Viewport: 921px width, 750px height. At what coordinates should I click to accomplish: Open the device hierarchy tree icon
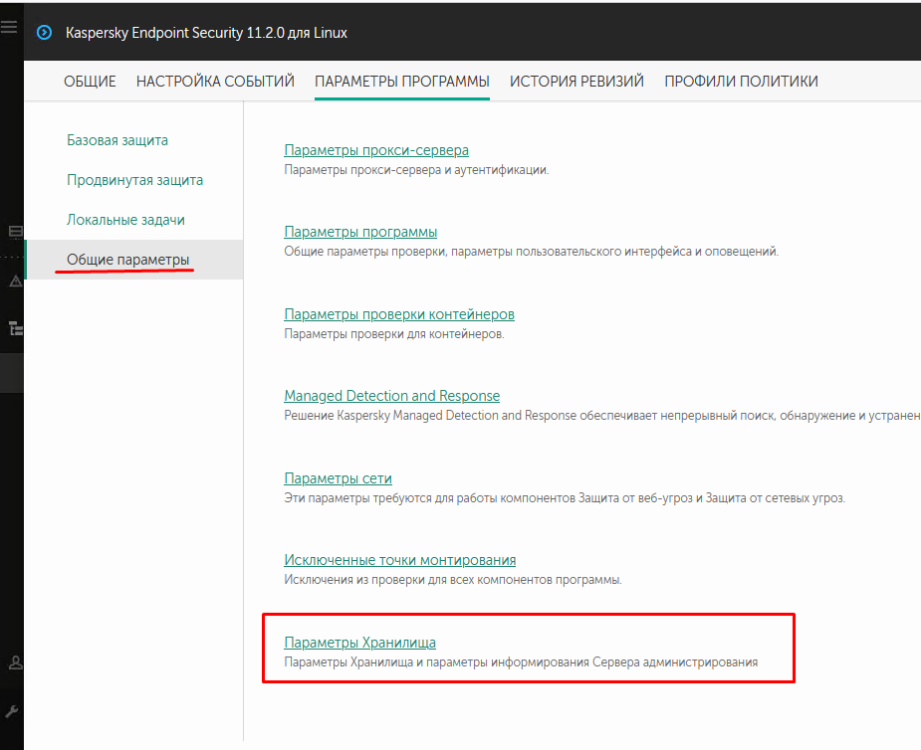16,328
